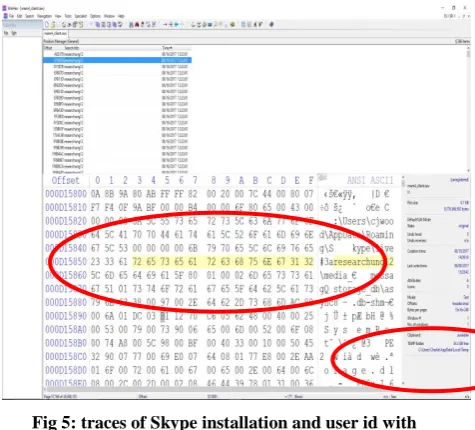Viewport: 475px width, 430px height.
Task: Open the Options menu
Action: pos(95,16)
